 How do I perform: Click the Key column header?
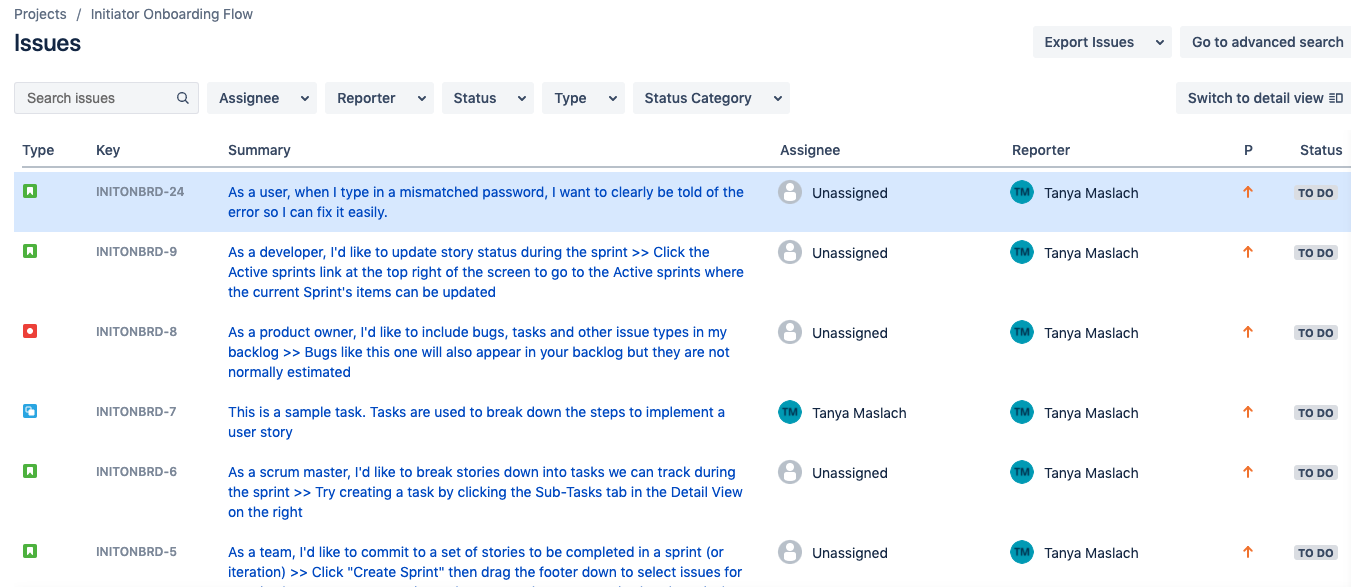[108, 150]
